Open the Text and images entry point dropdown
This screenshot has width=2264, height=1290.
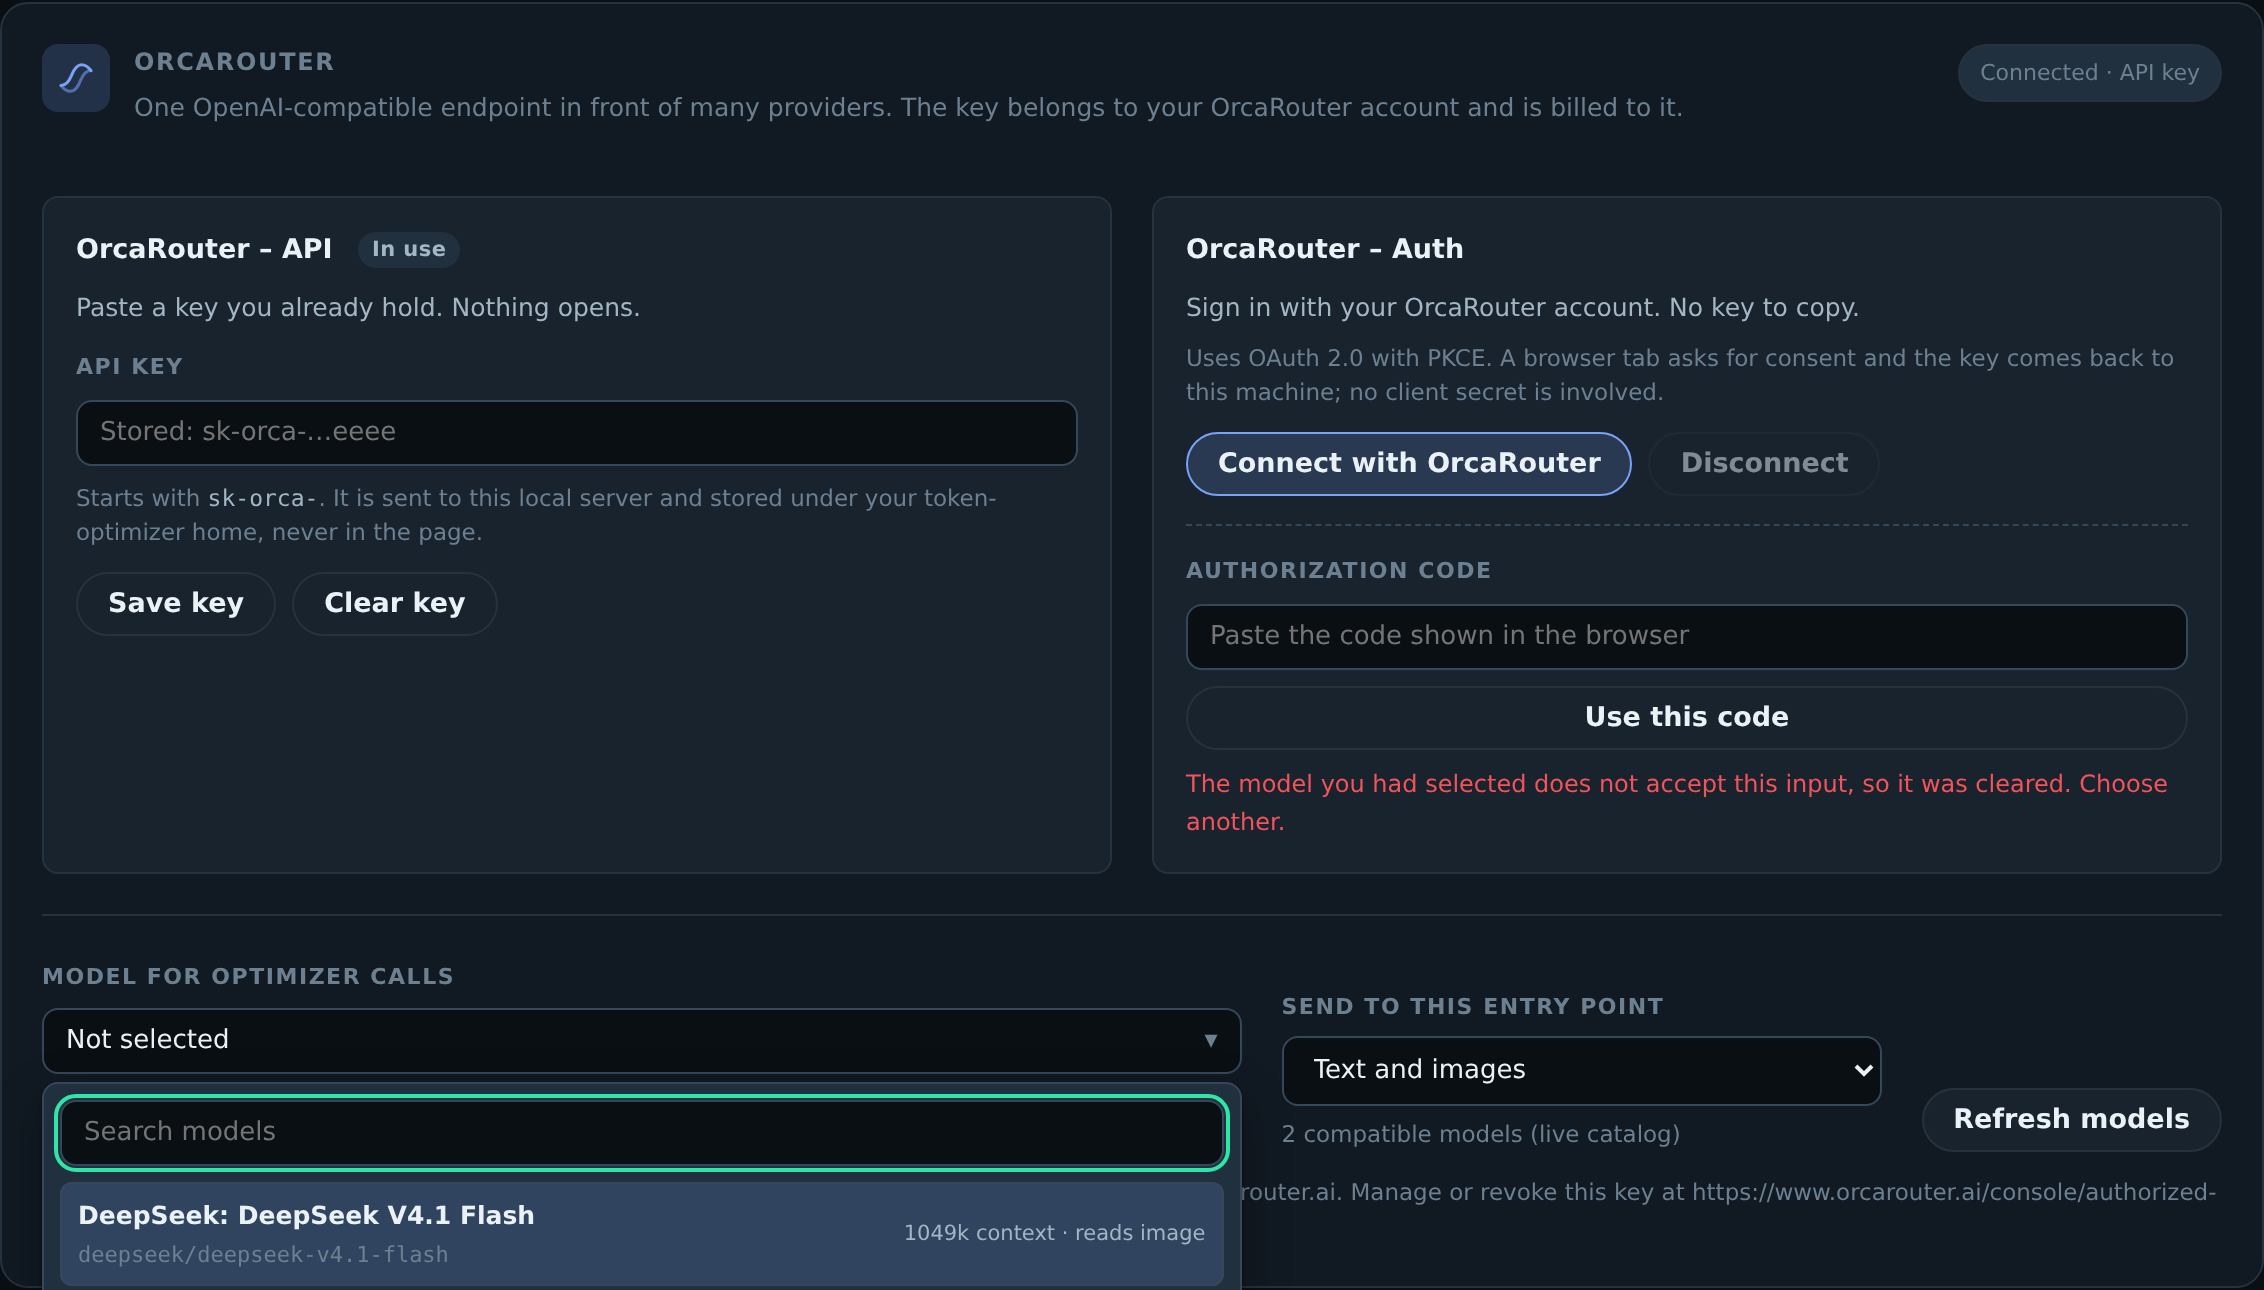(x=1582, y=1070)
